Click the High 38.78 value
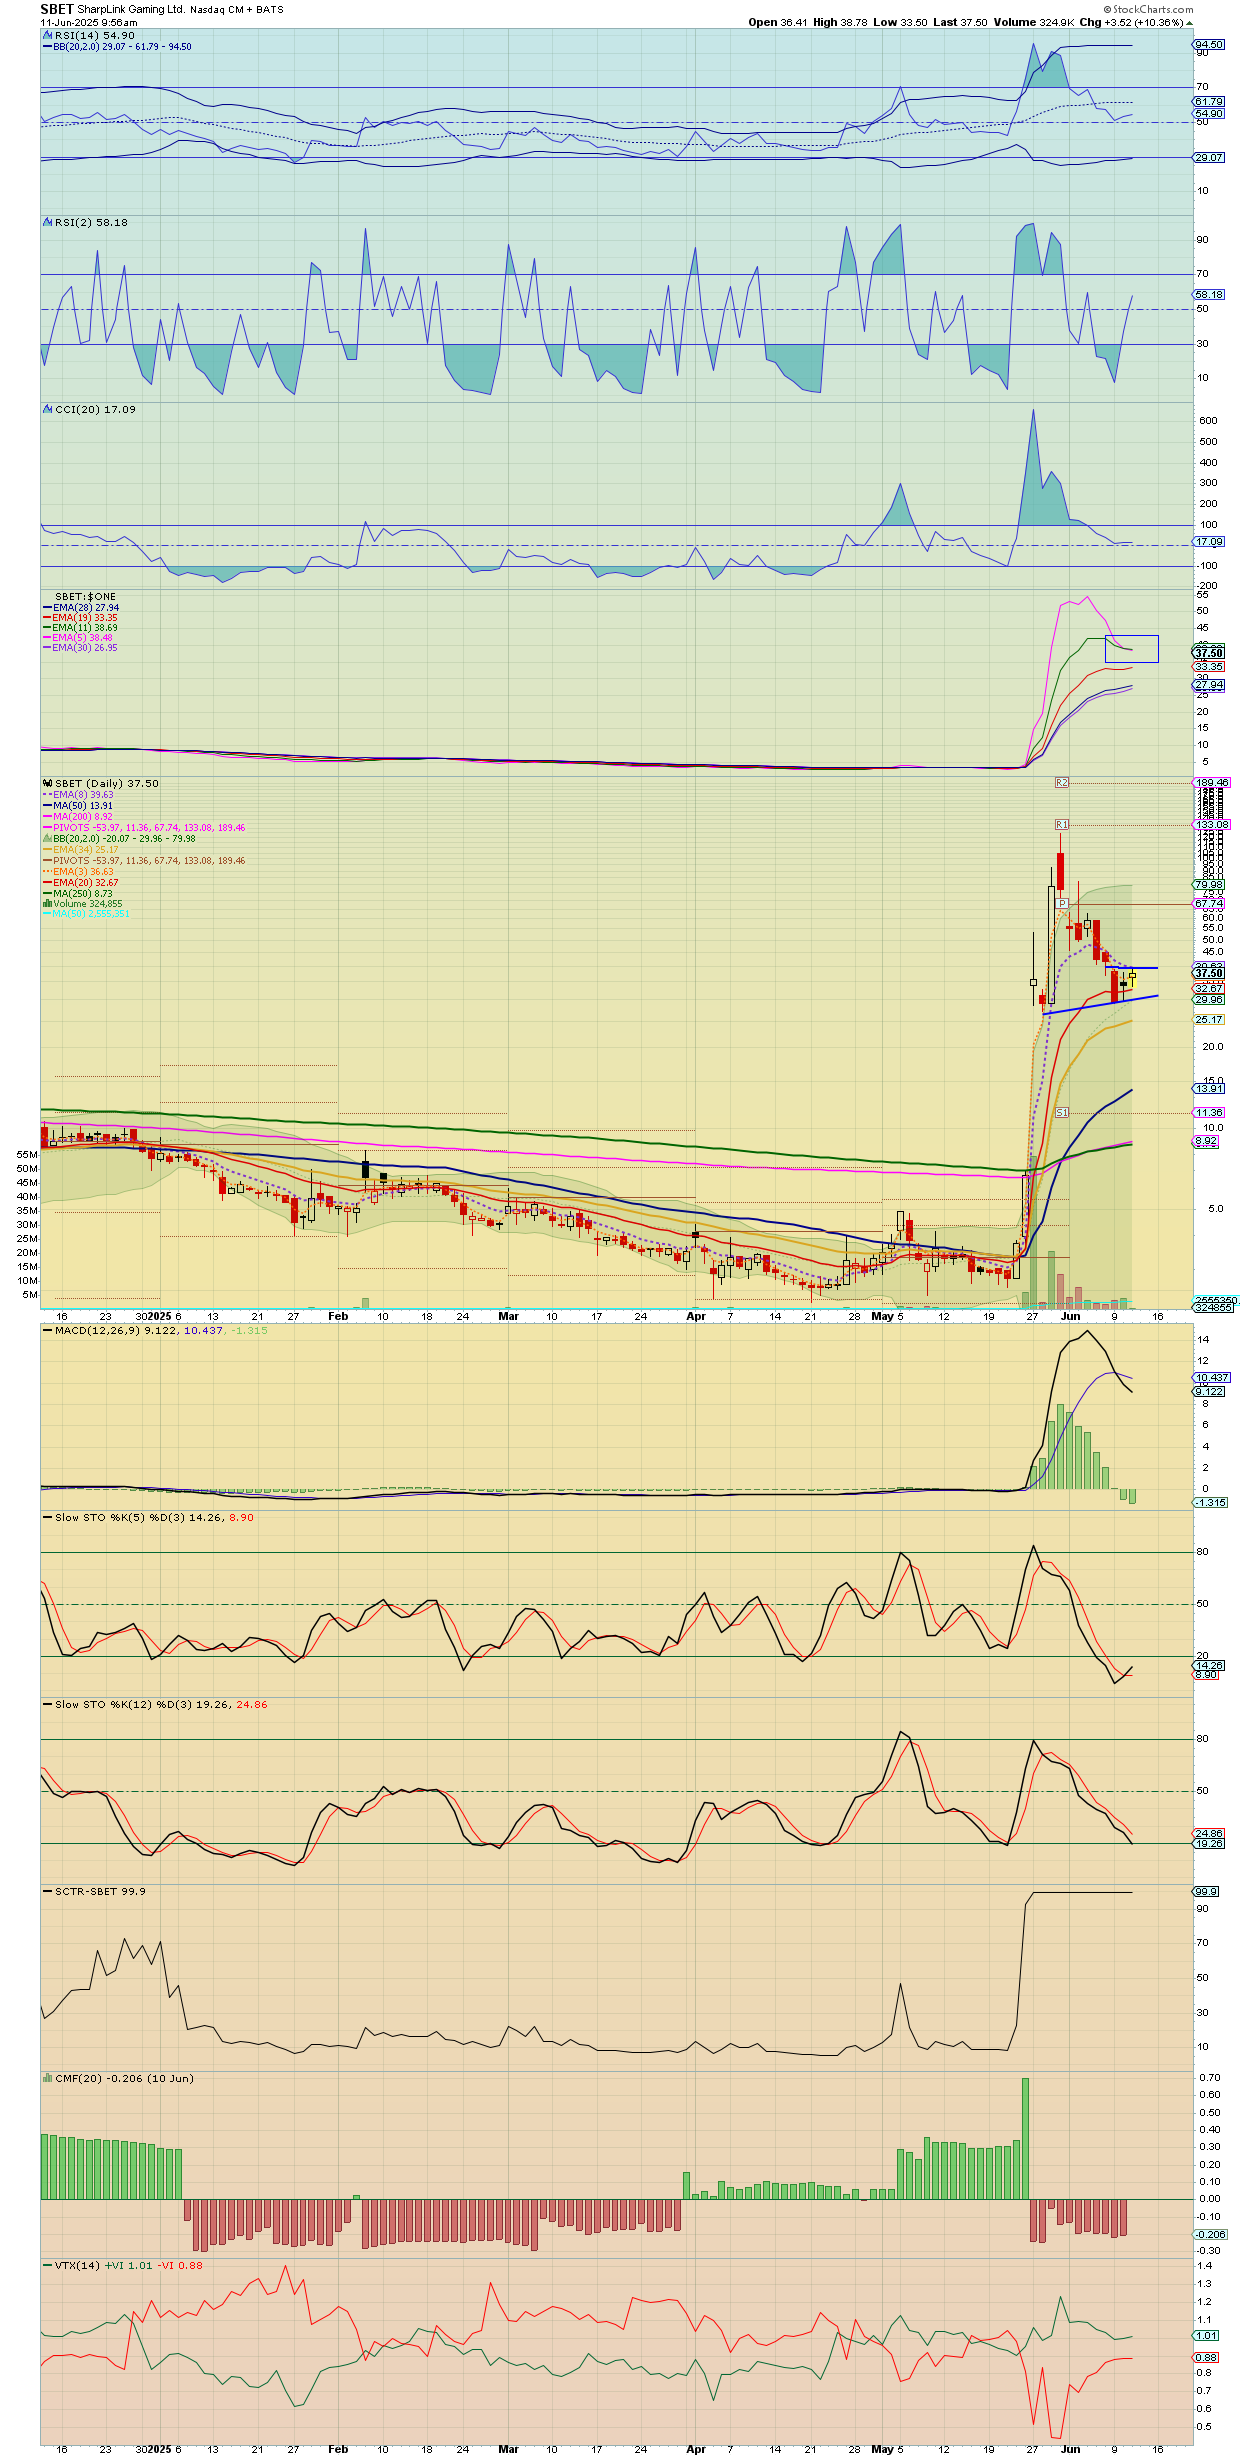 point(840,22)
